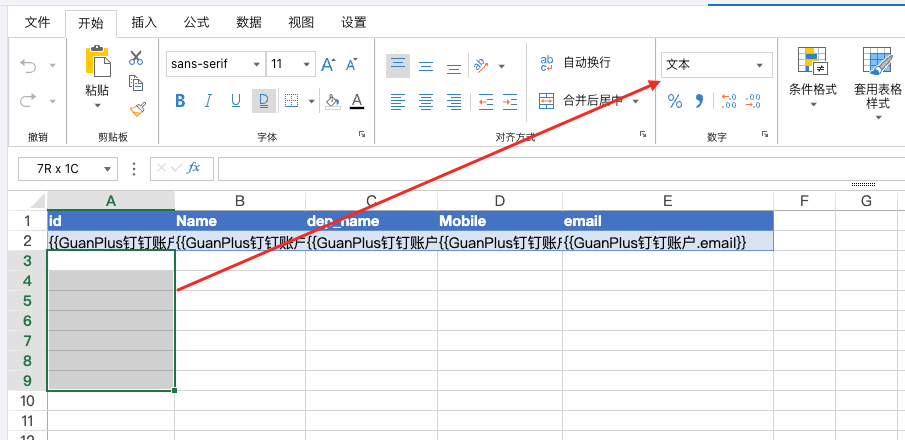Open the 字体 font dialog launcher
The width and height of the screenshot is (905, 440).
(x=362, y=134)
